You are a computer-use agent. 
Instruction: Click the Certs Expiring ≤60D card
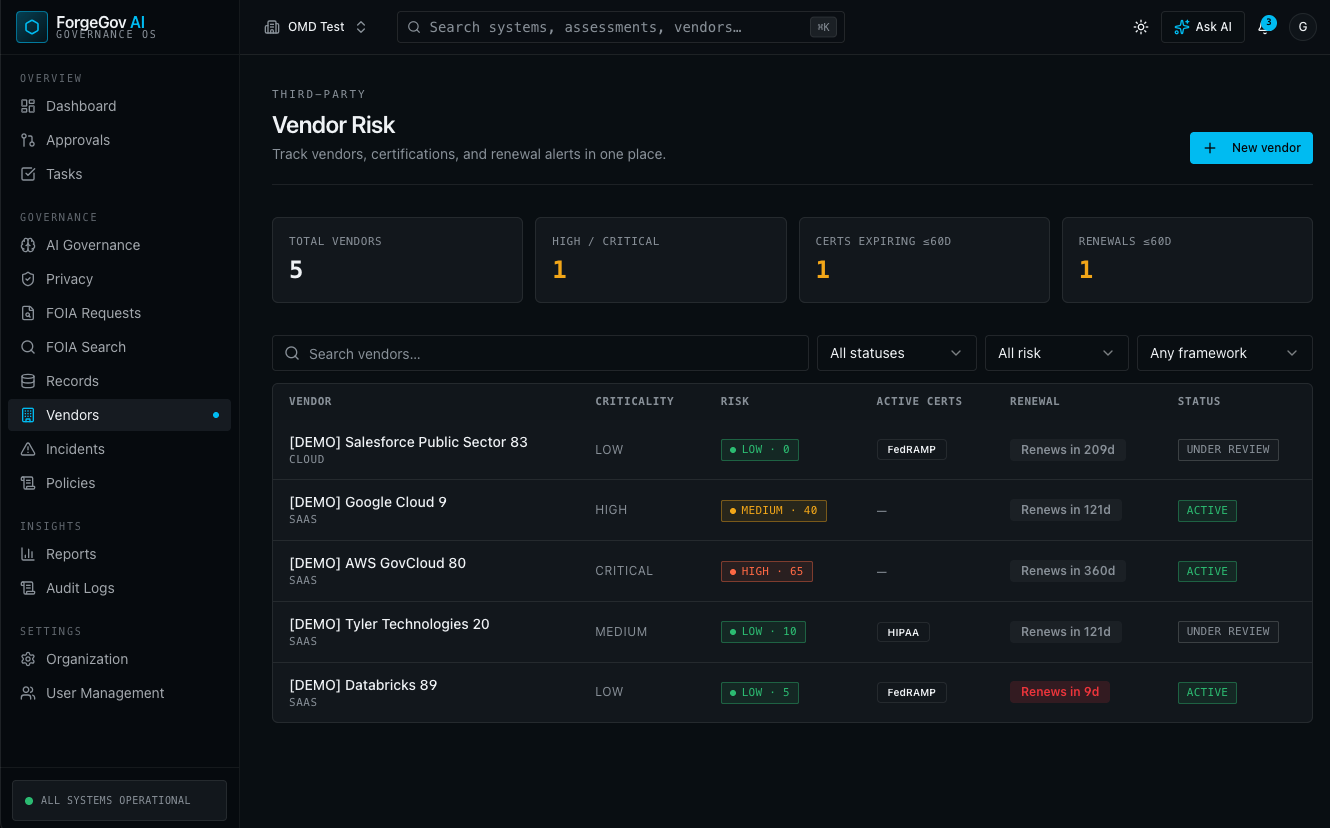pos(924,260)
